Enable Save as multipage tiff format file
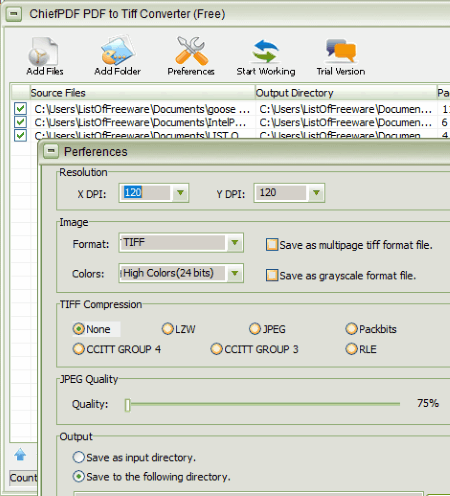This screenshot has width=450, height=496. point(272,245)
